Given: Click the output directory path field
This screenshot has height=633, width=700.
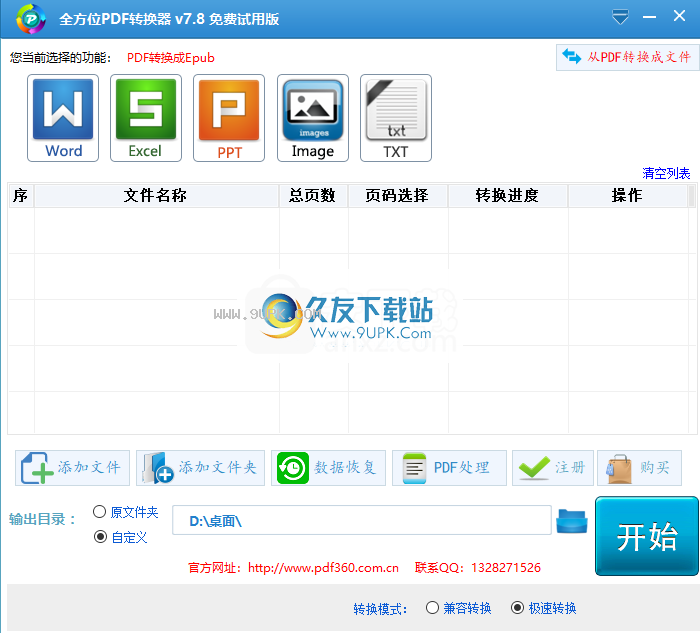Looking at the screenshot, I should 362,521.
